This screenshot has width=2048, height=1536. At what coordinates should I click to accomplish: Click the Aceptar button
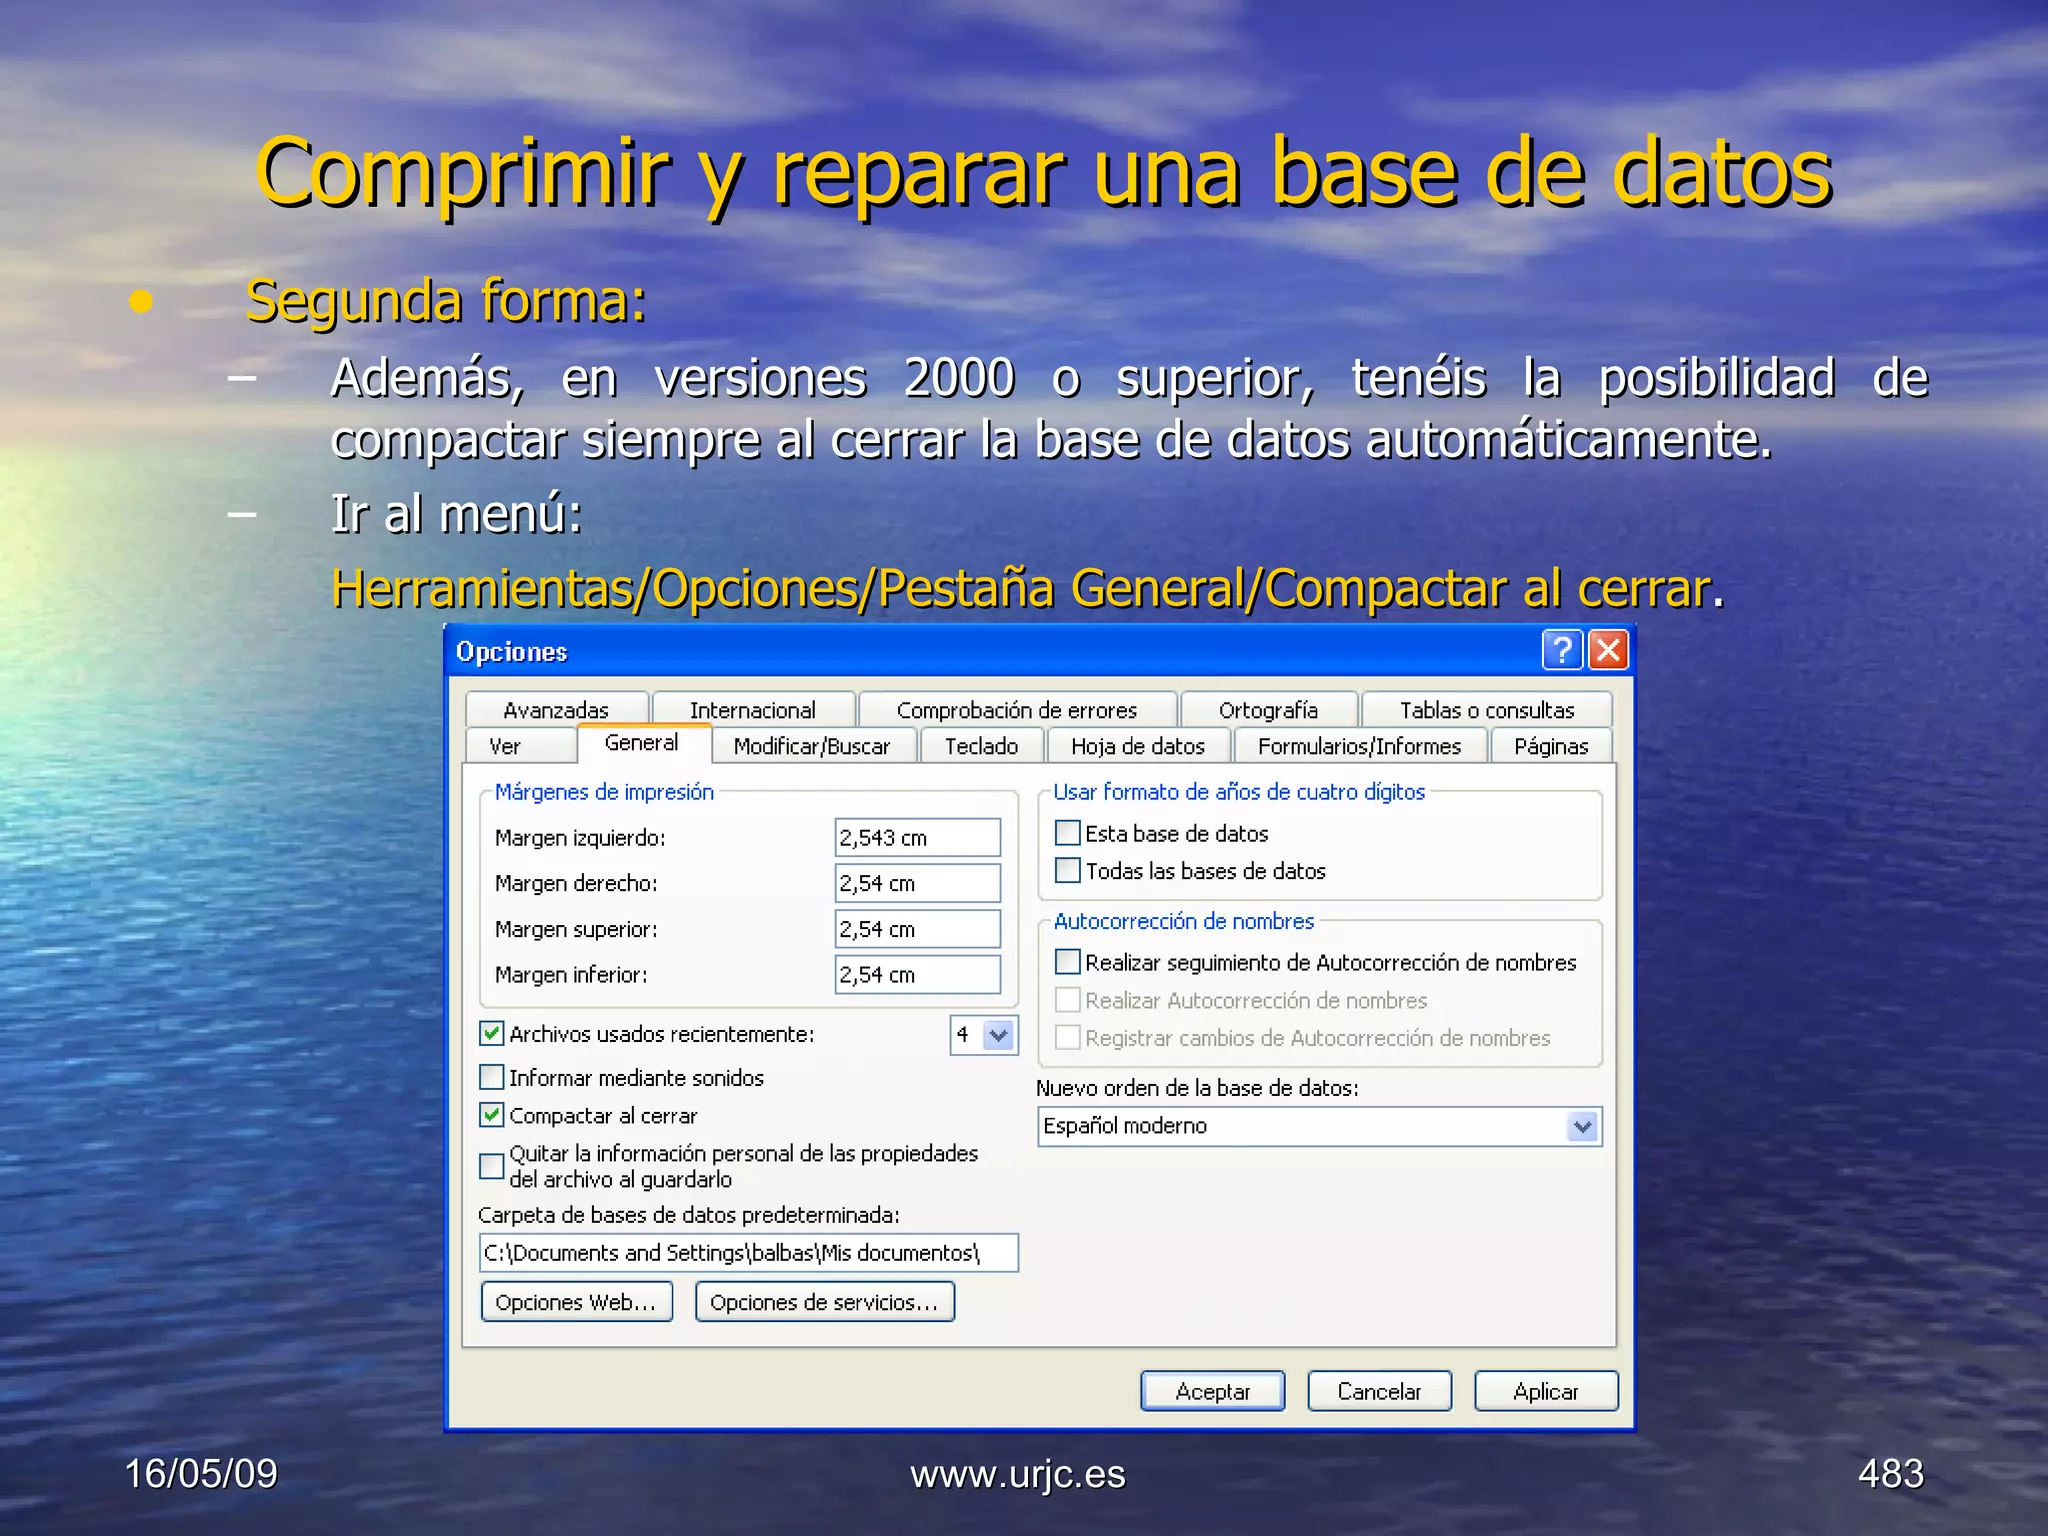point(1213,1391)
